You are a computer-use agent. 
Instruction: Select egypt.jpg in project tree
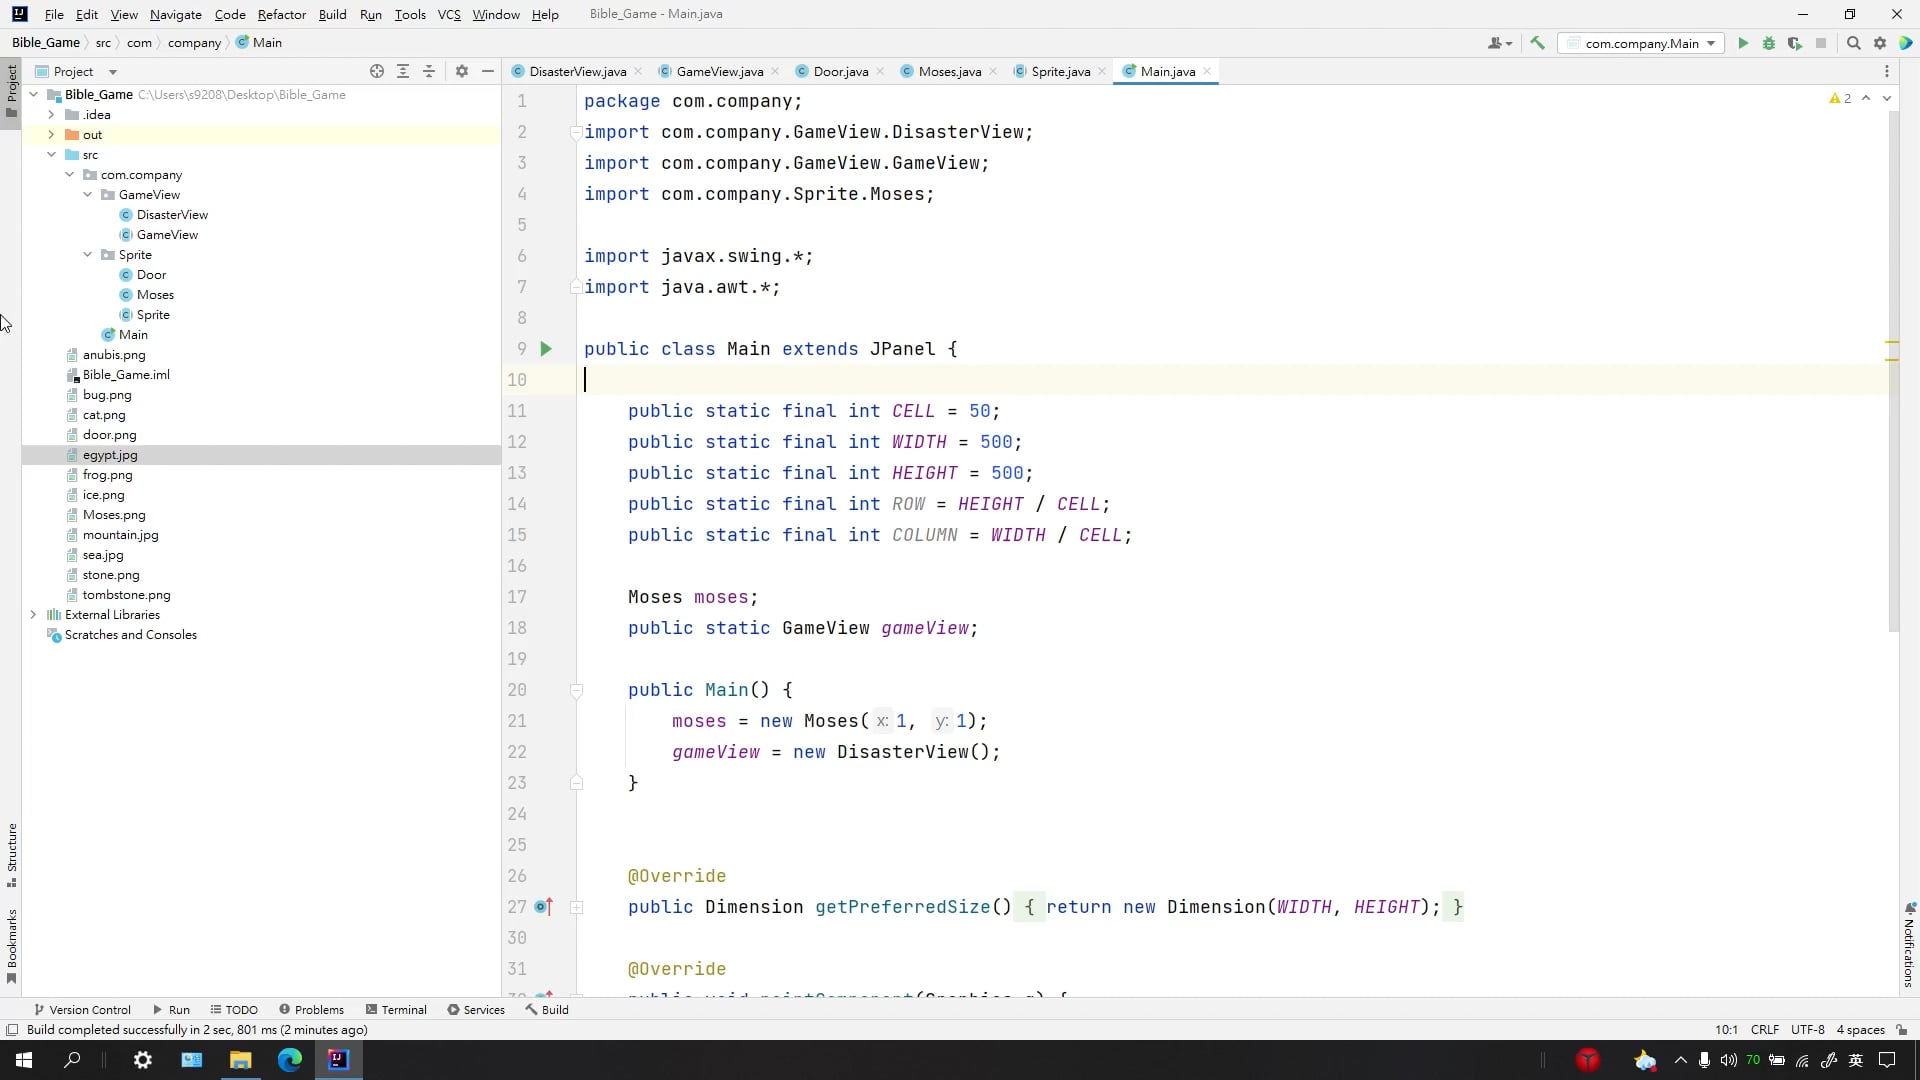(110, 455)
